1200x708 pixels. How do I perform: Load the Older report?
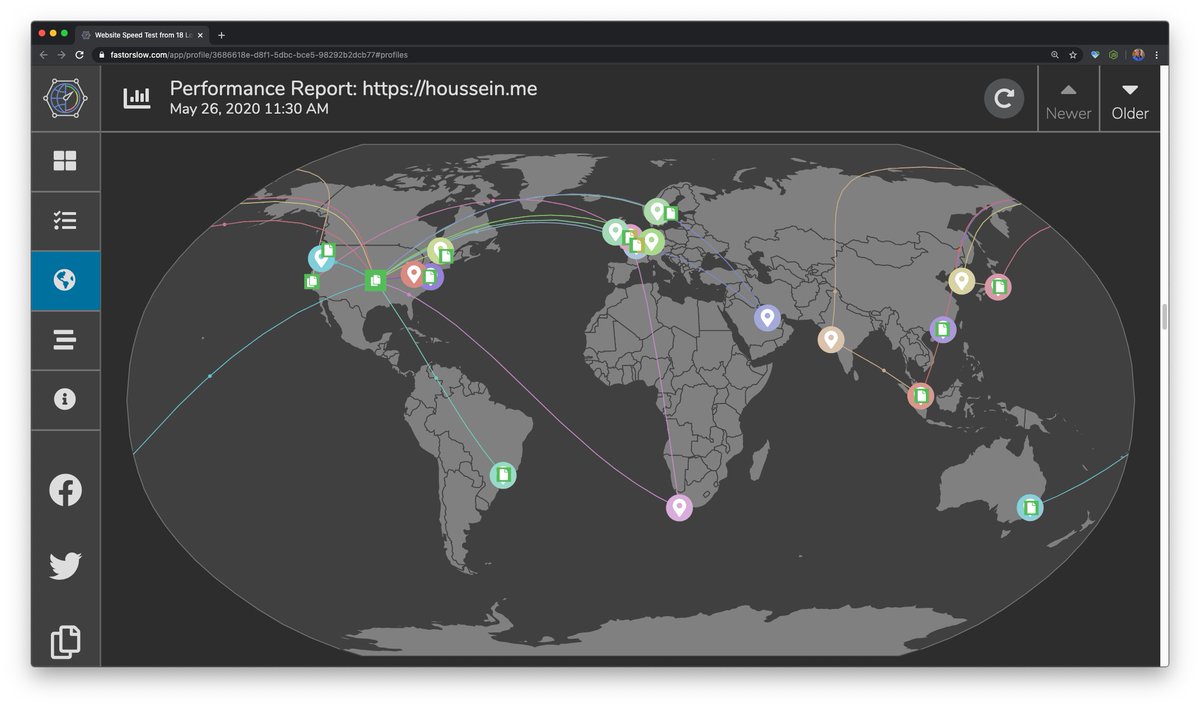point(1129,98)
